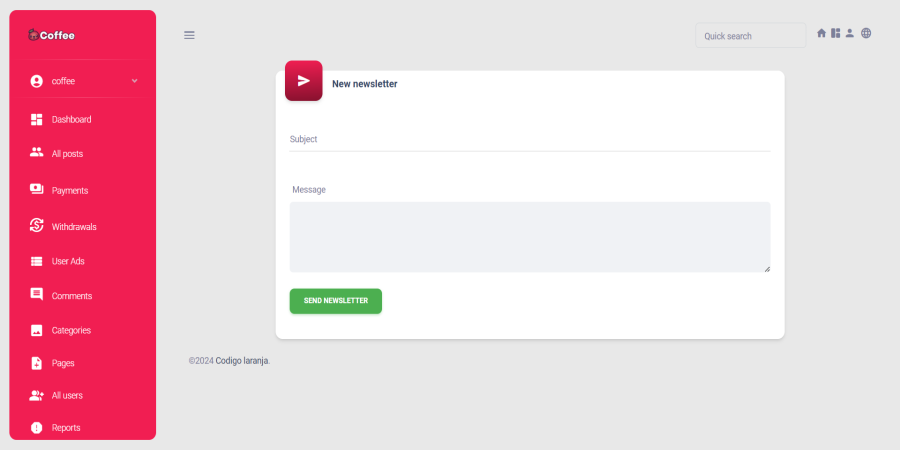The width and height of the screenshot is (900, 450).
Task: Click the Subject input field
Action: coord(529,140)
